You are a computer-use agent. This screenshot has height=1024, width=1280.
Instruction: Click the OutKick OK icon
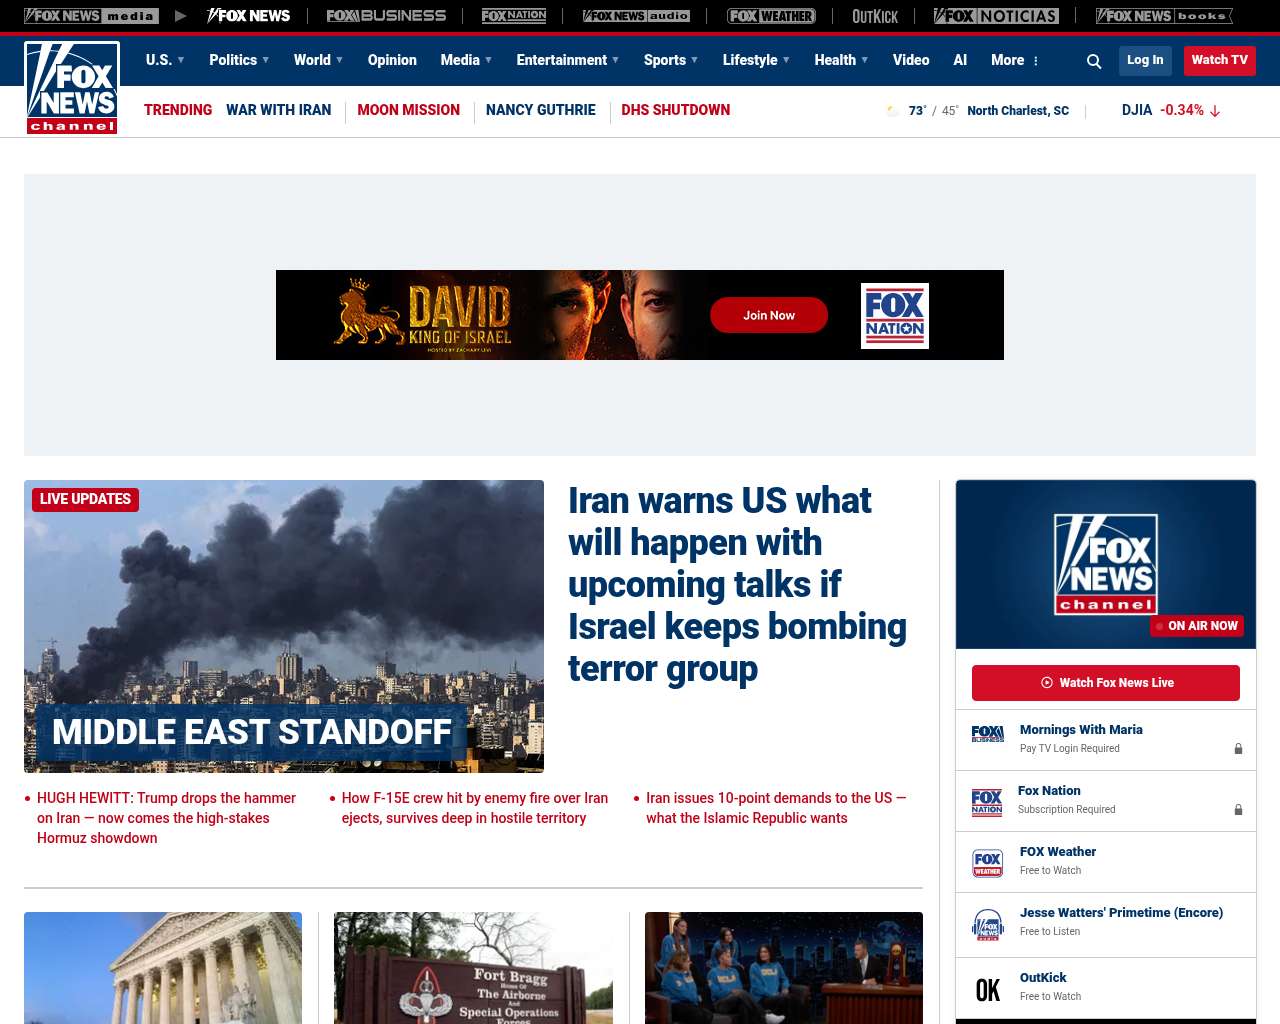point(988,990)
